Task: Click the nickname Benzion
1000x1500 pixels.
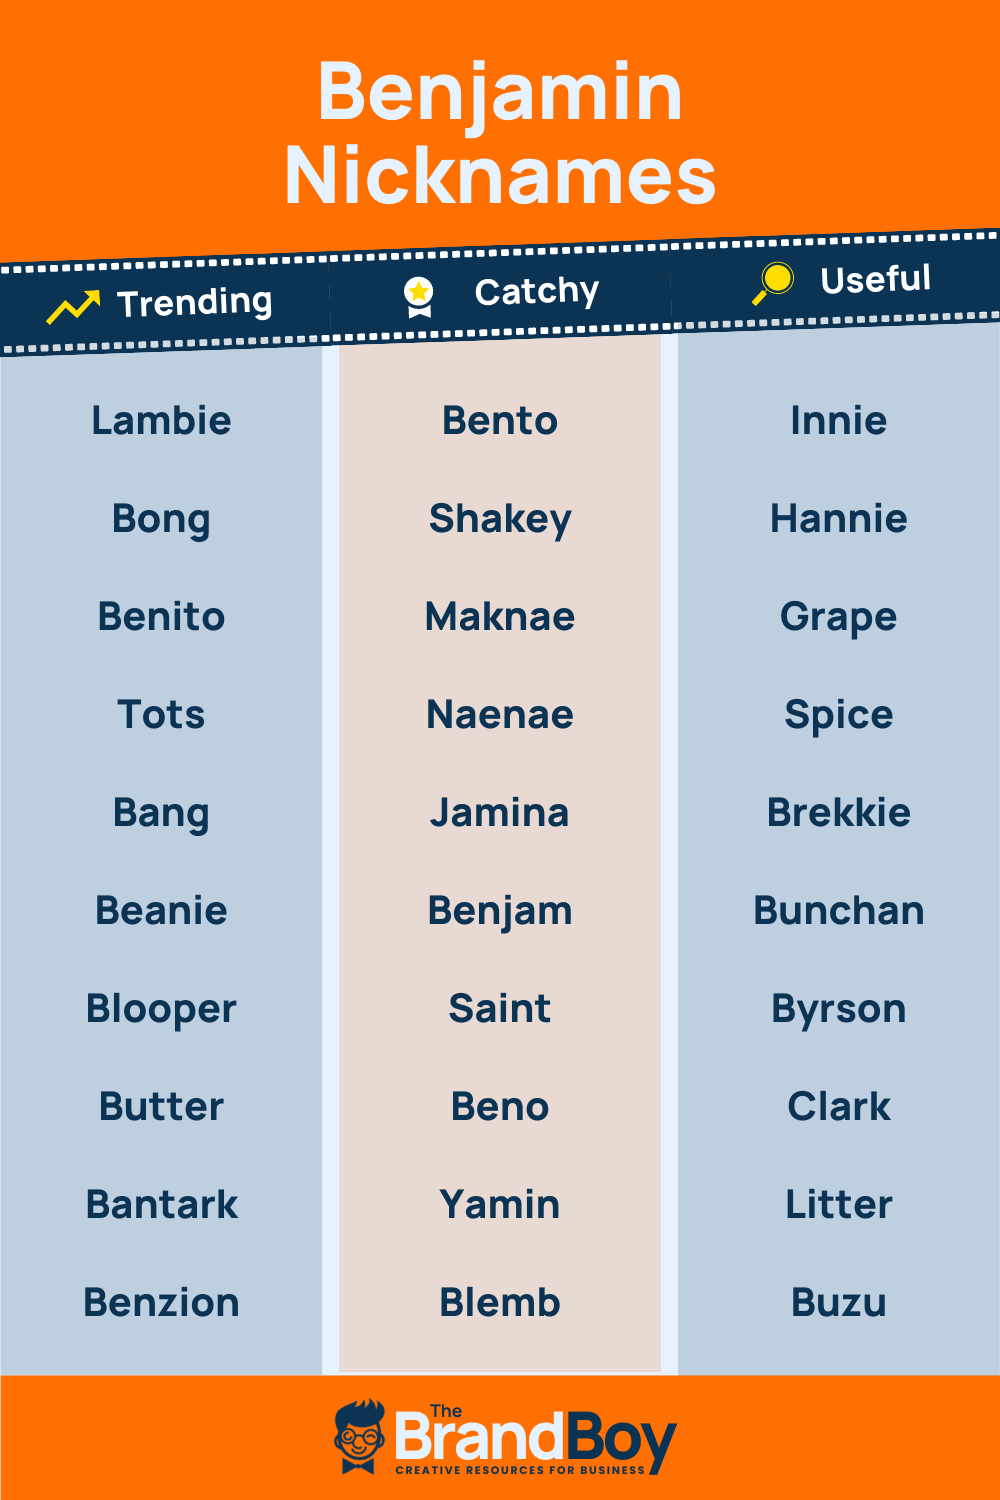Action: (161, 1303)
